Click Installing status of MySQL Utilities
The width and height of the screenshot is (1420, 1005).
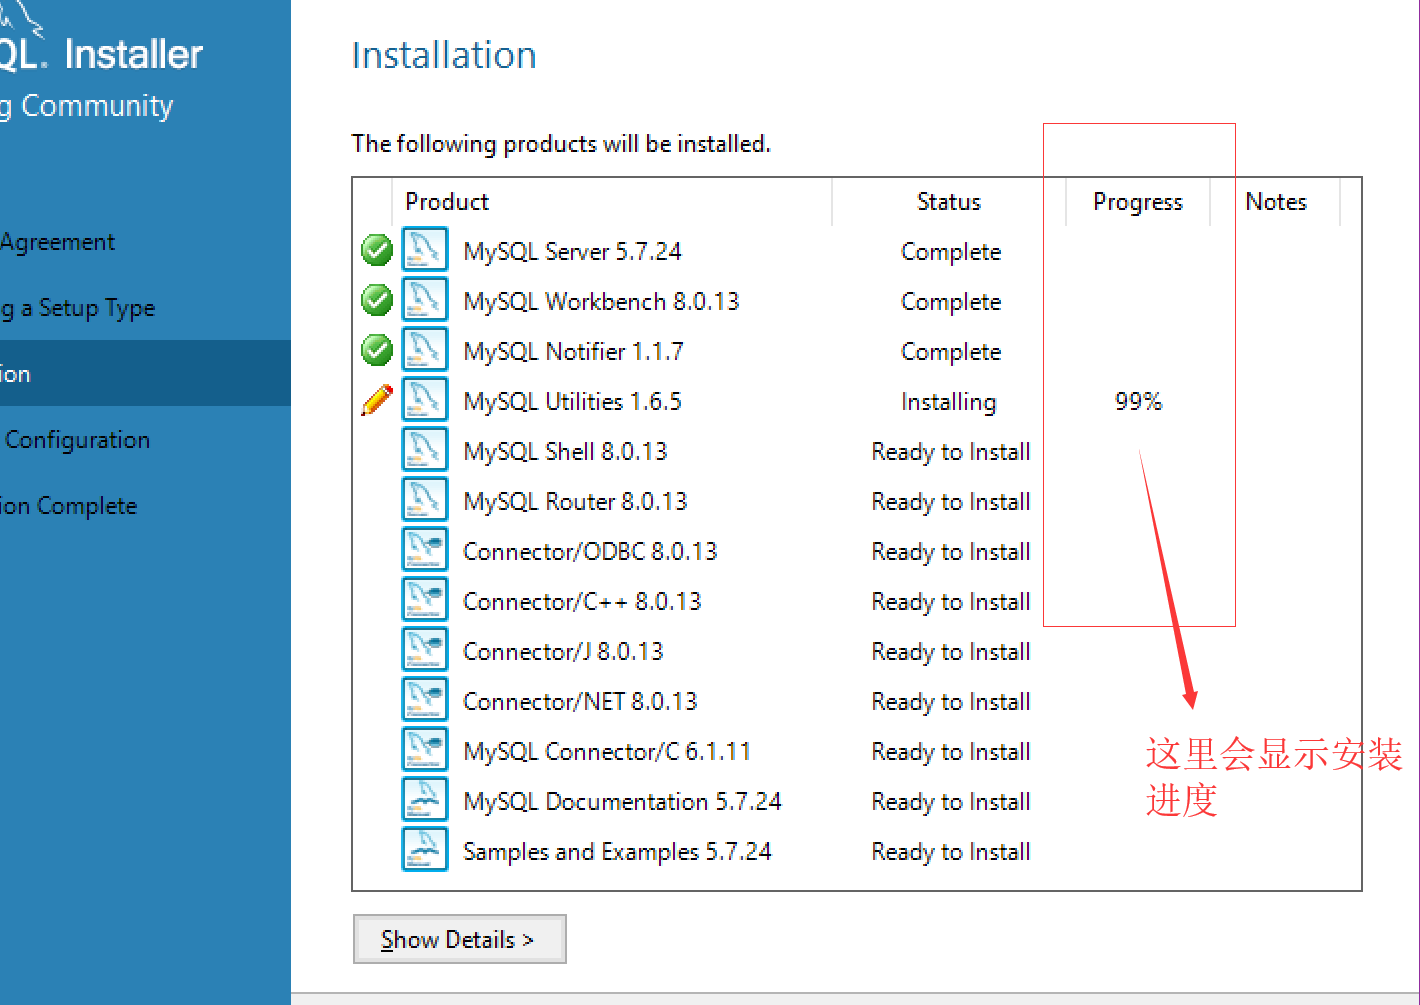(948, 402)
